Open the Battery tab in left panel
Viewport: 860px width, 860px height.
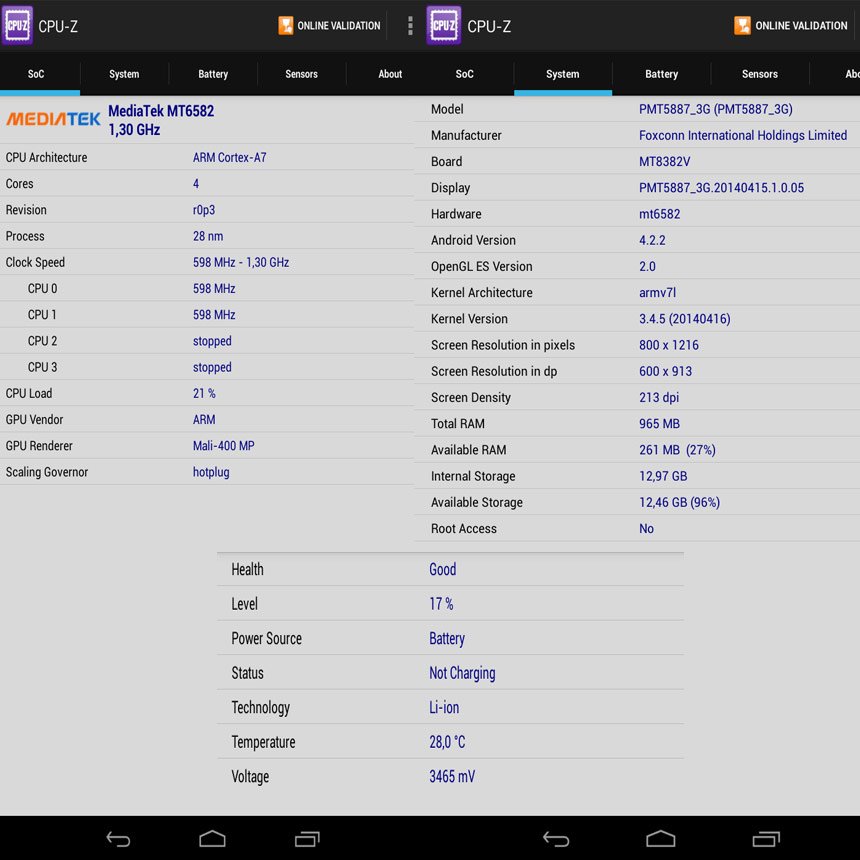coord(213,74)
